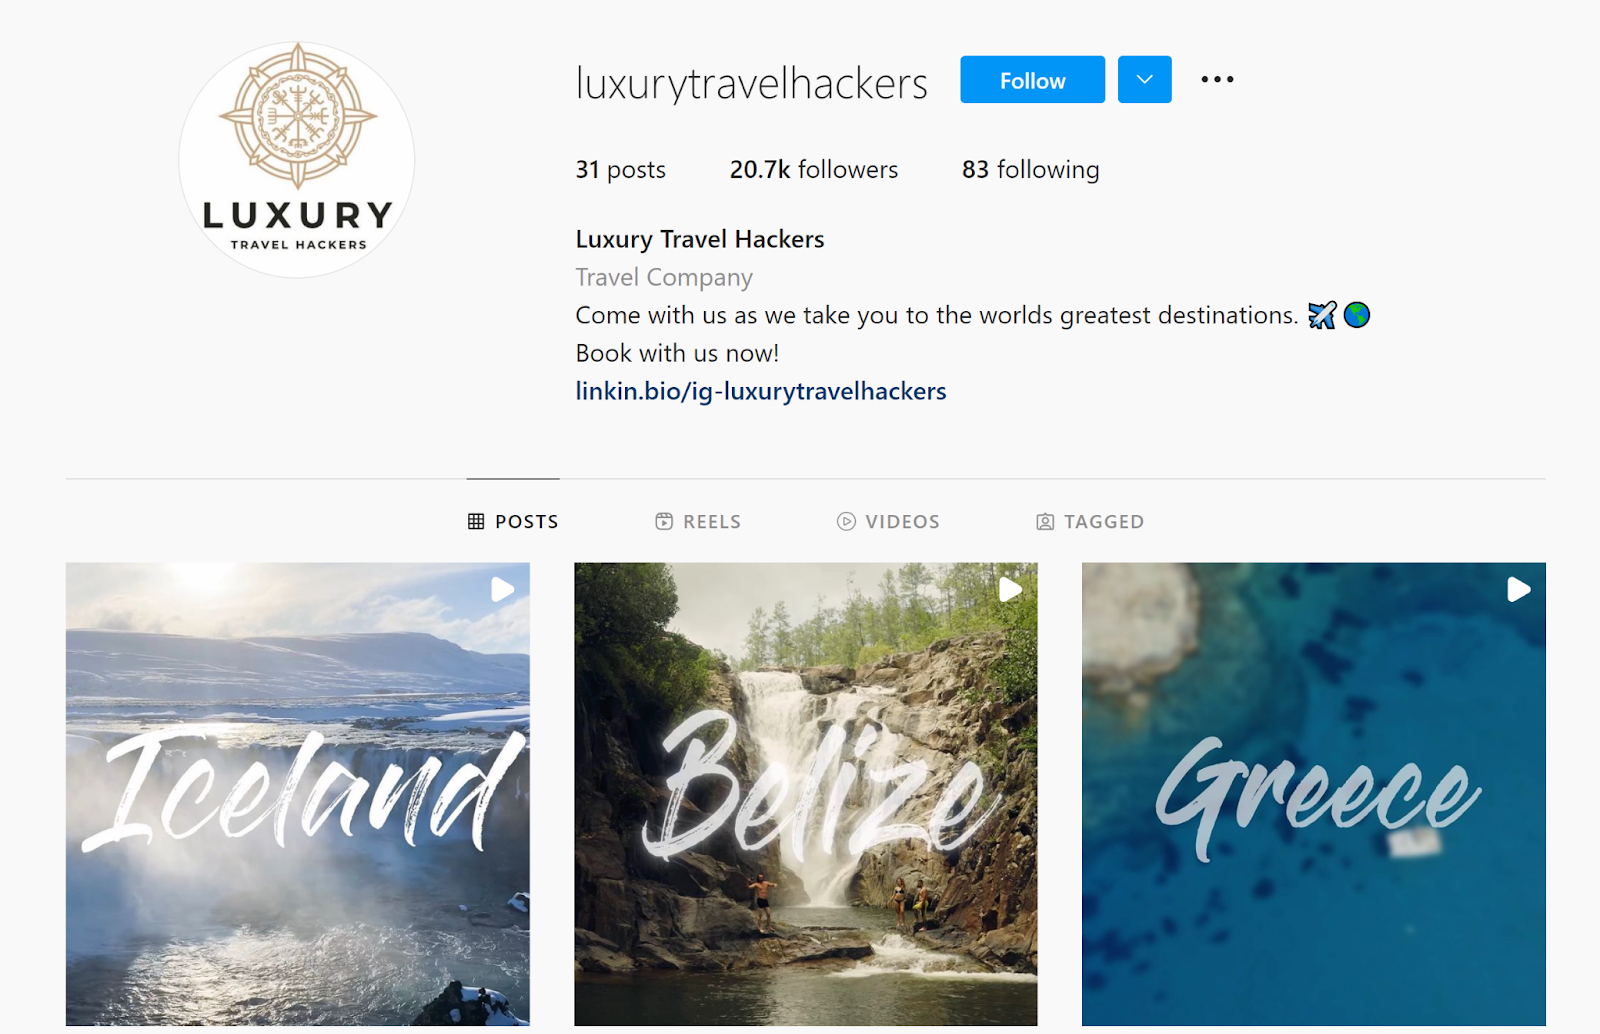
Task: Switch to the REELS tab
Action: (698, 521)
